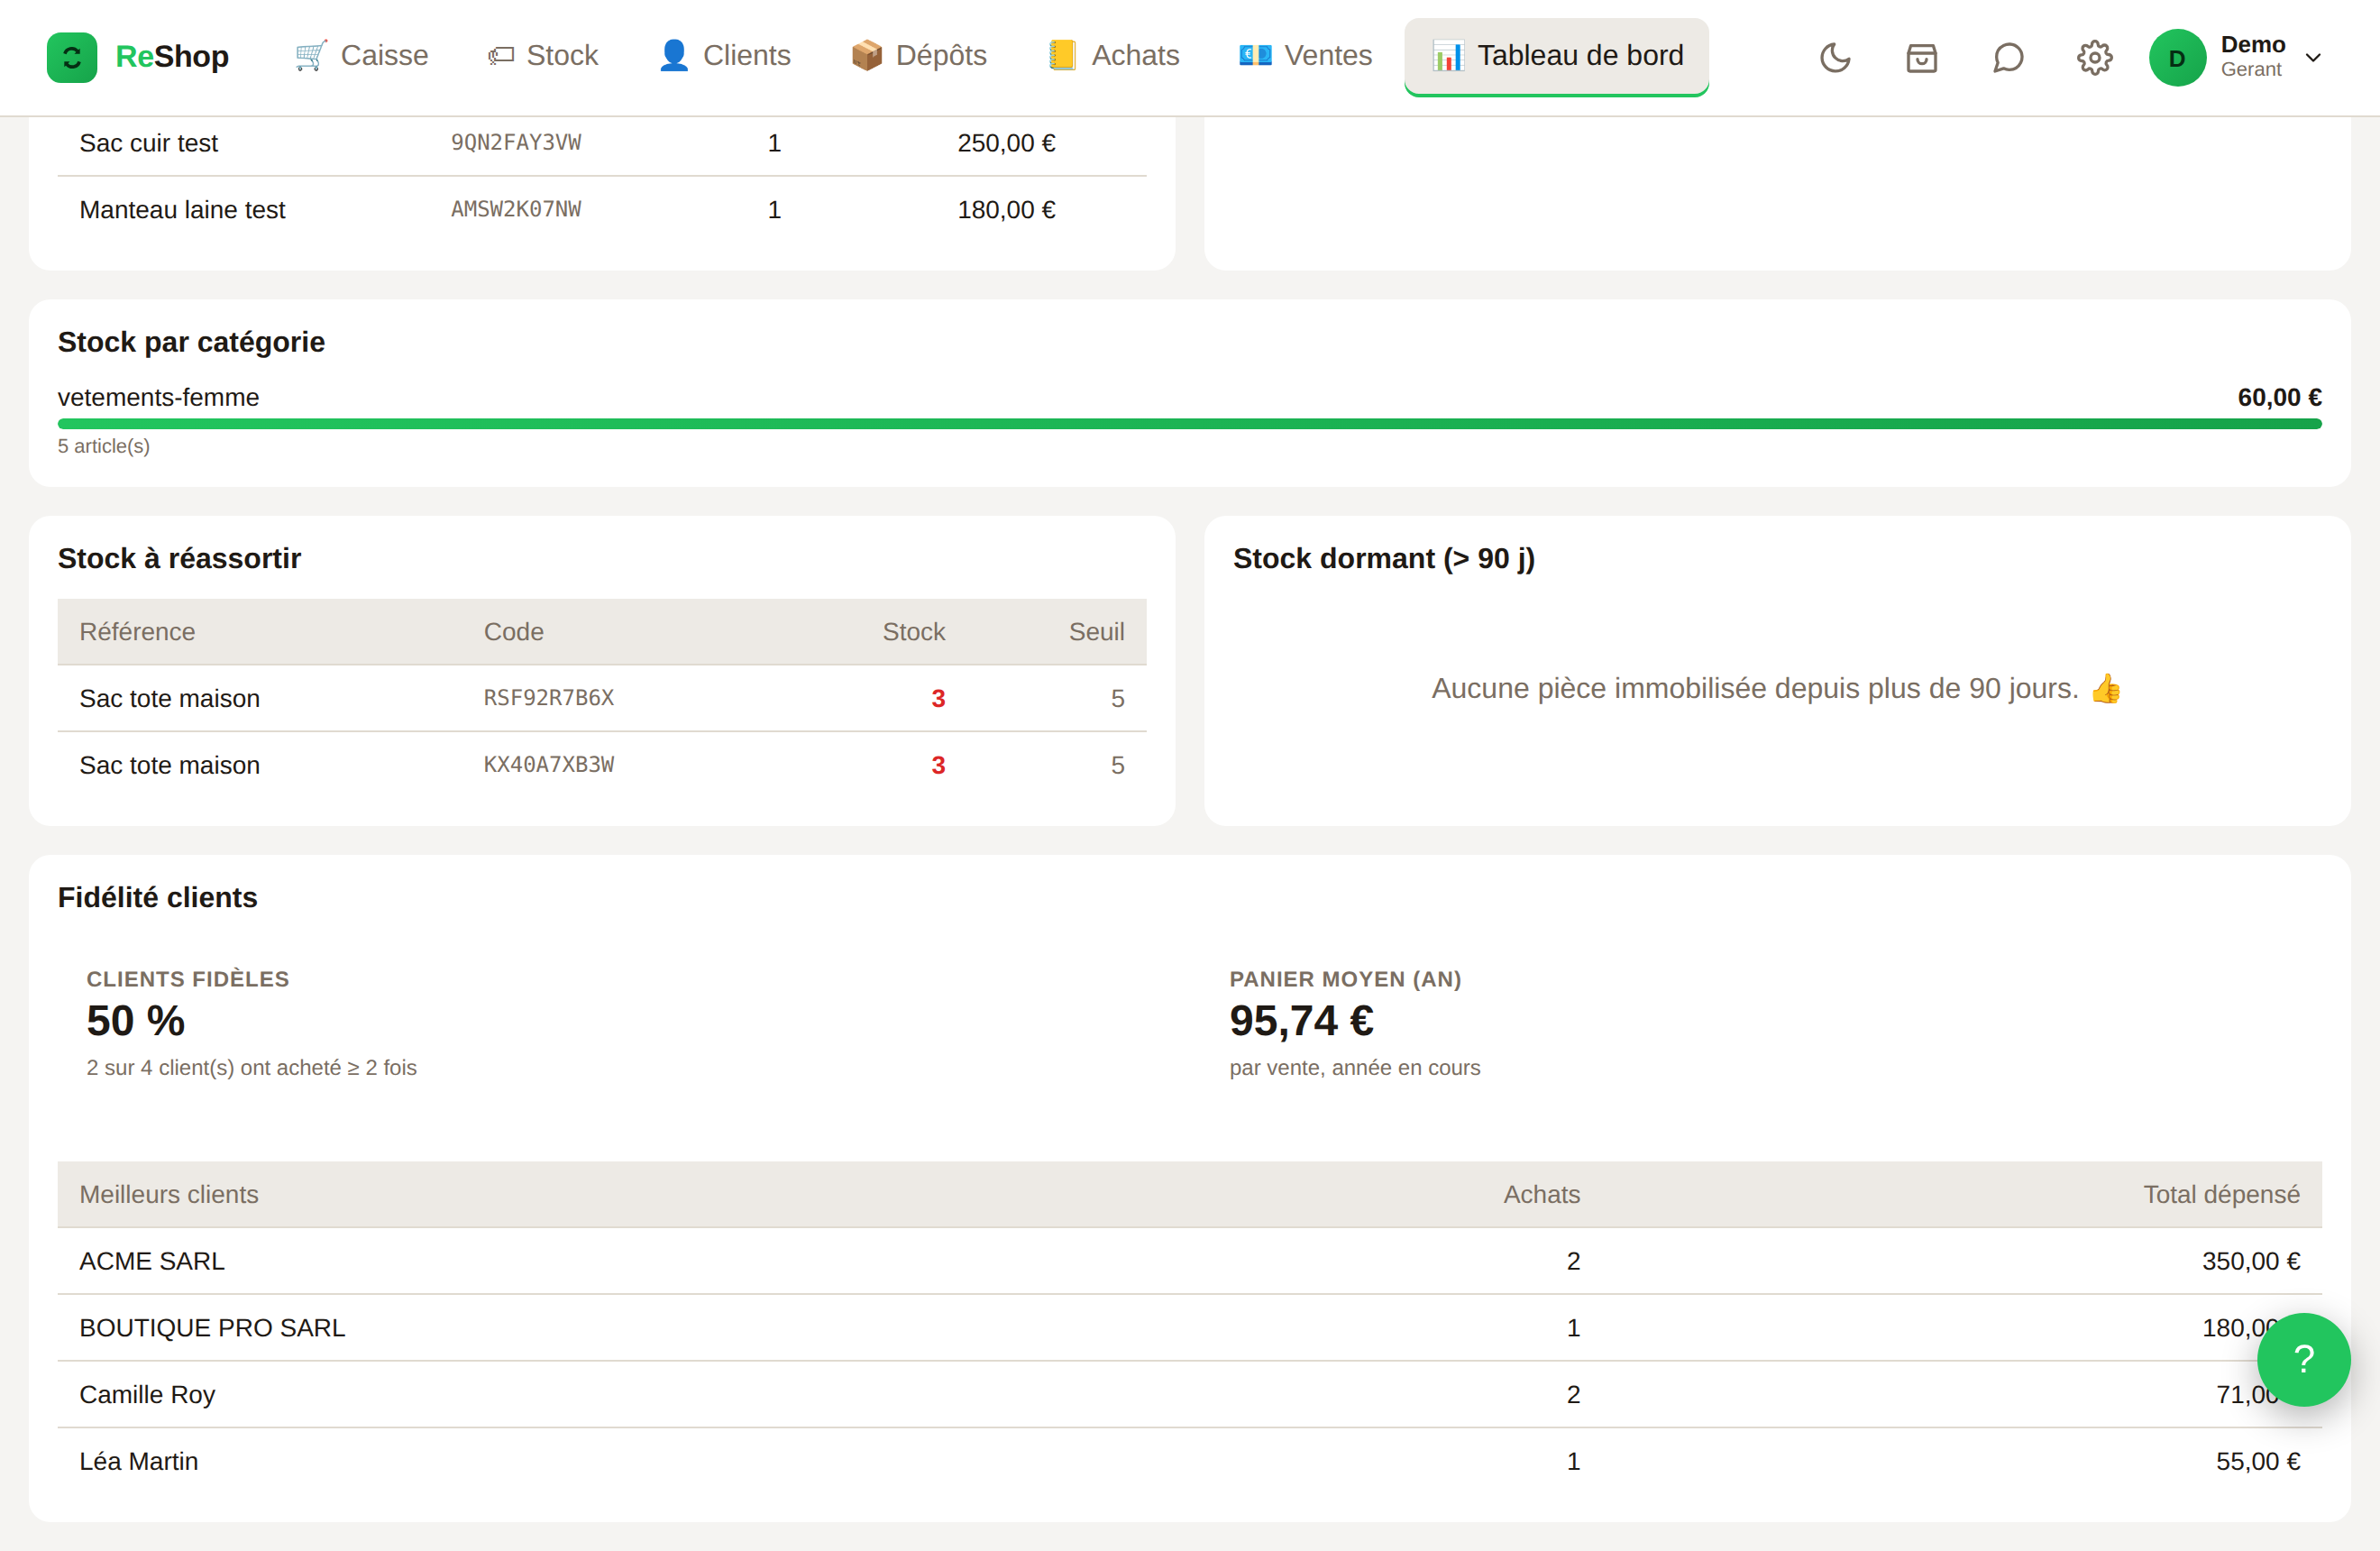Click the BOUTIQUE PRO SARL client row
2380x1551 pixels.
[x=1189, y=1328]
